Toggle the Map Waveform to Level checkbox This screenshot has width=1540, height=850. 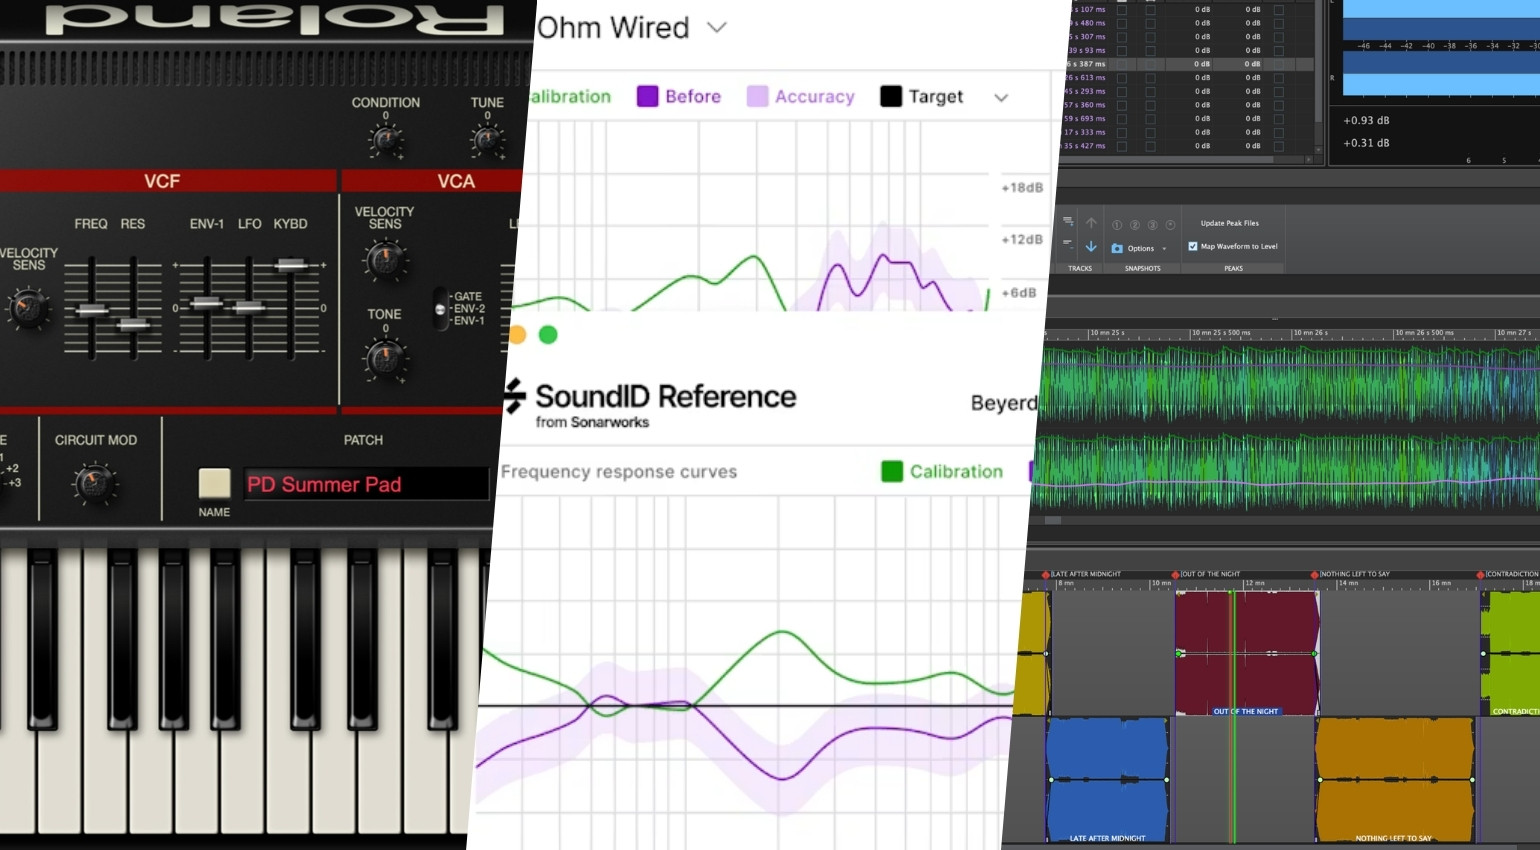tap(1193, 246)
